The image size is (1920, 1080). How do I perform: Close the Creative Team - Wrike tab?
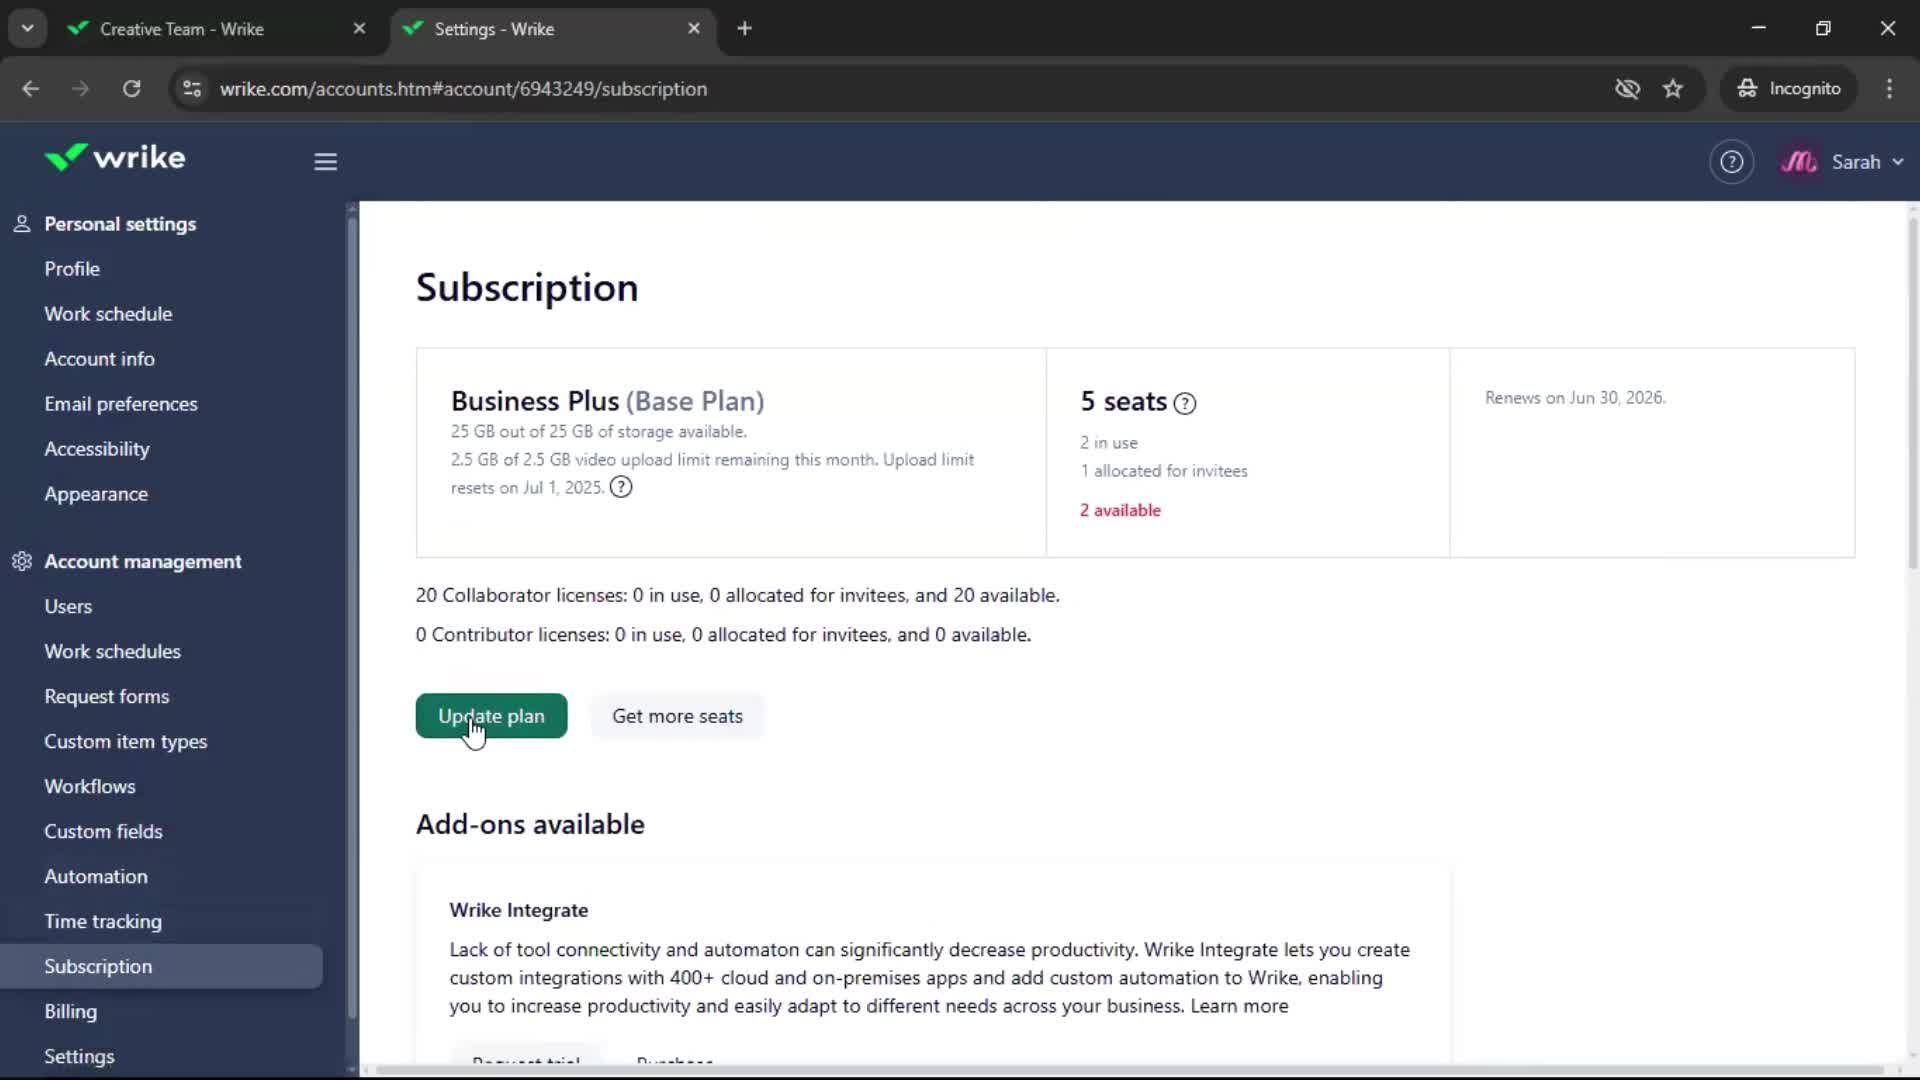pyautogui.click(x=360, y=29)
